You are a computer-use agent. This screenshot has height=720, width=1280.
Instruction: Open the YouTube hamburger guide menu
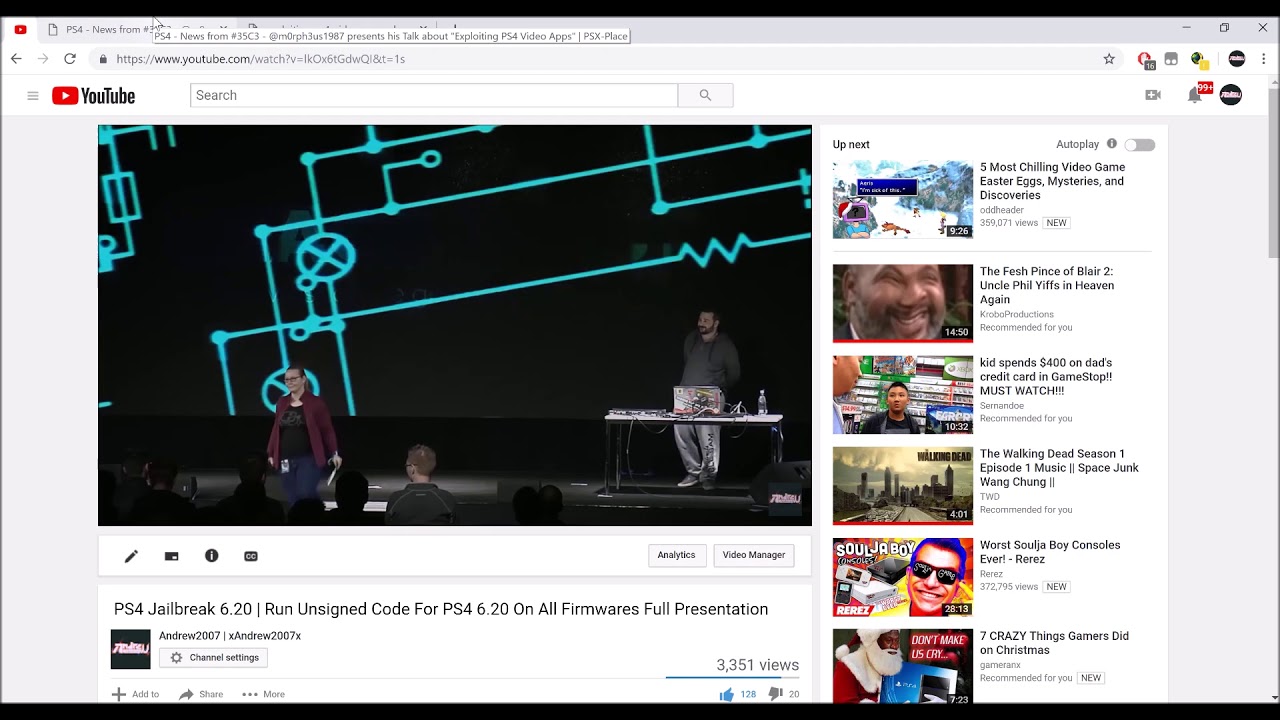(x=33, y=96)
